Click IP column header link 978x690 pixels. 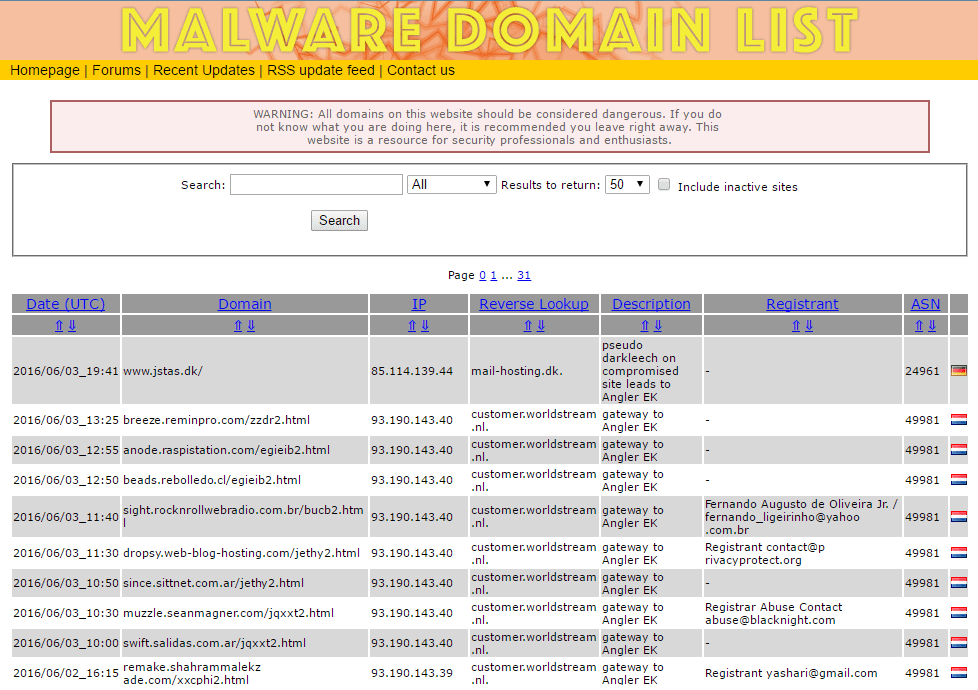(419, 304)
